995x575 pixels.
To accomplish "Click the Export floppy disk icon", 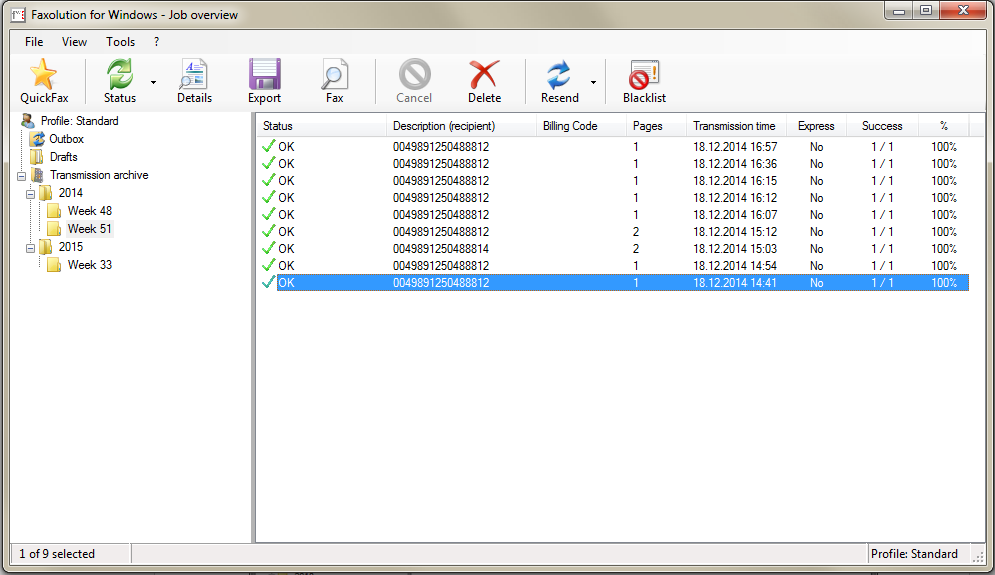I will pyautogui.click(x=265, y=75).
